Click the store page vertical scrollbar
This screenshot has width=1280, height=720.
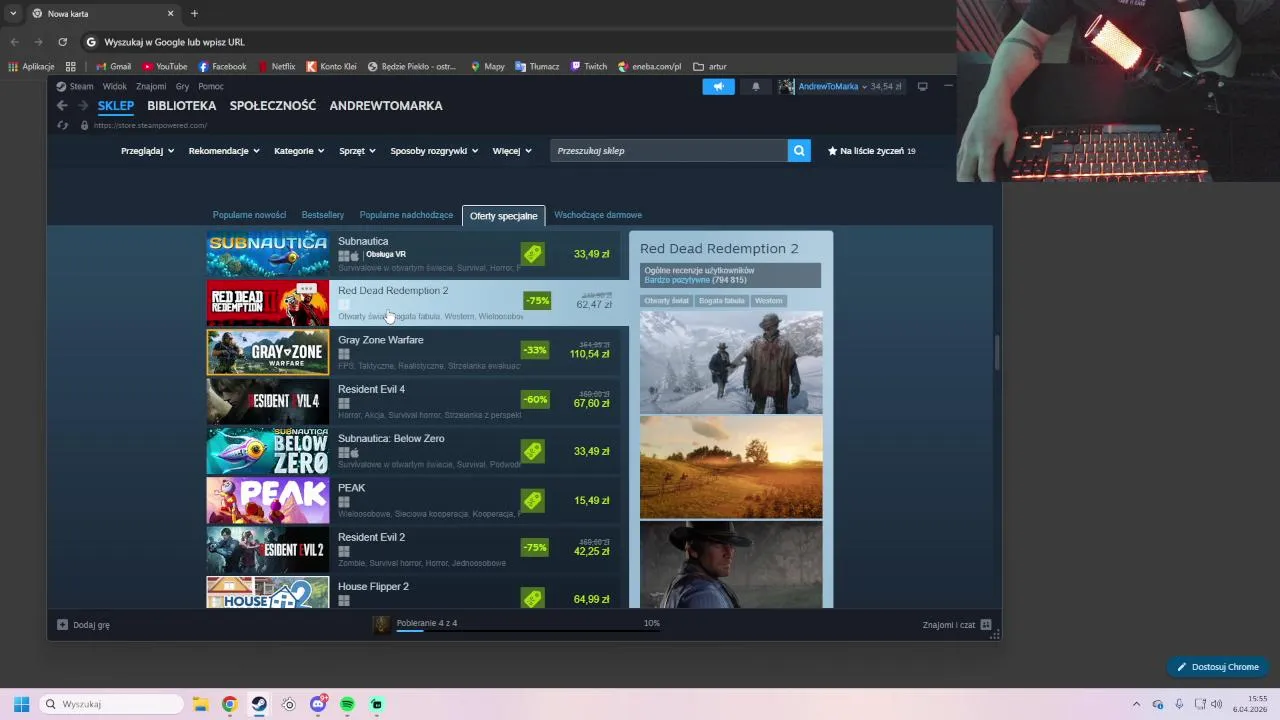tap(996, 355)
